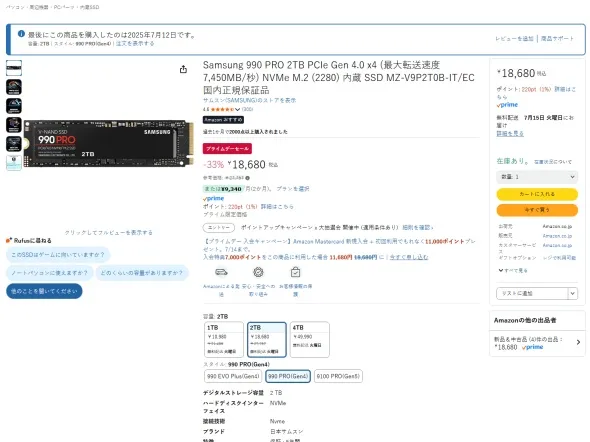Open the other sellers on Amazon arrow
The width and height of the screenshot is (590, 442).
click(x=578, y=342)
